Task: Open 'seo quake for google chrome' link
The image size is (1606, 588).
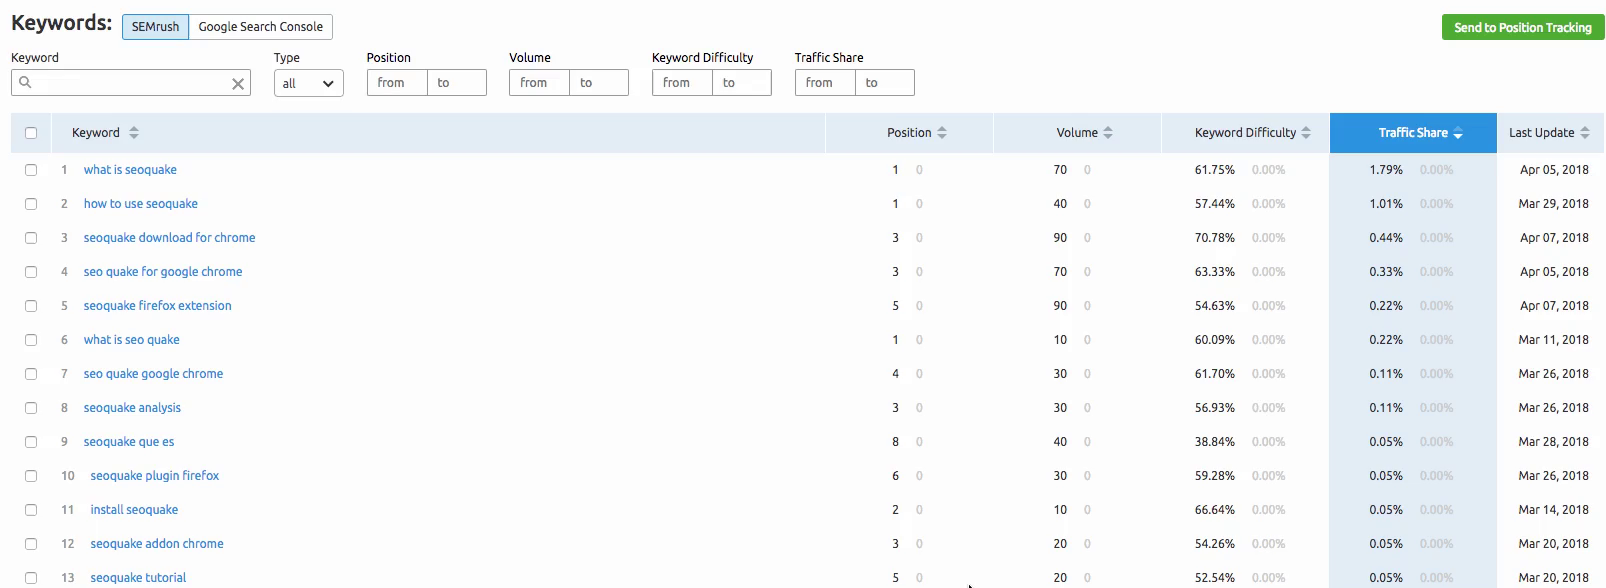Action: (163, 272)
